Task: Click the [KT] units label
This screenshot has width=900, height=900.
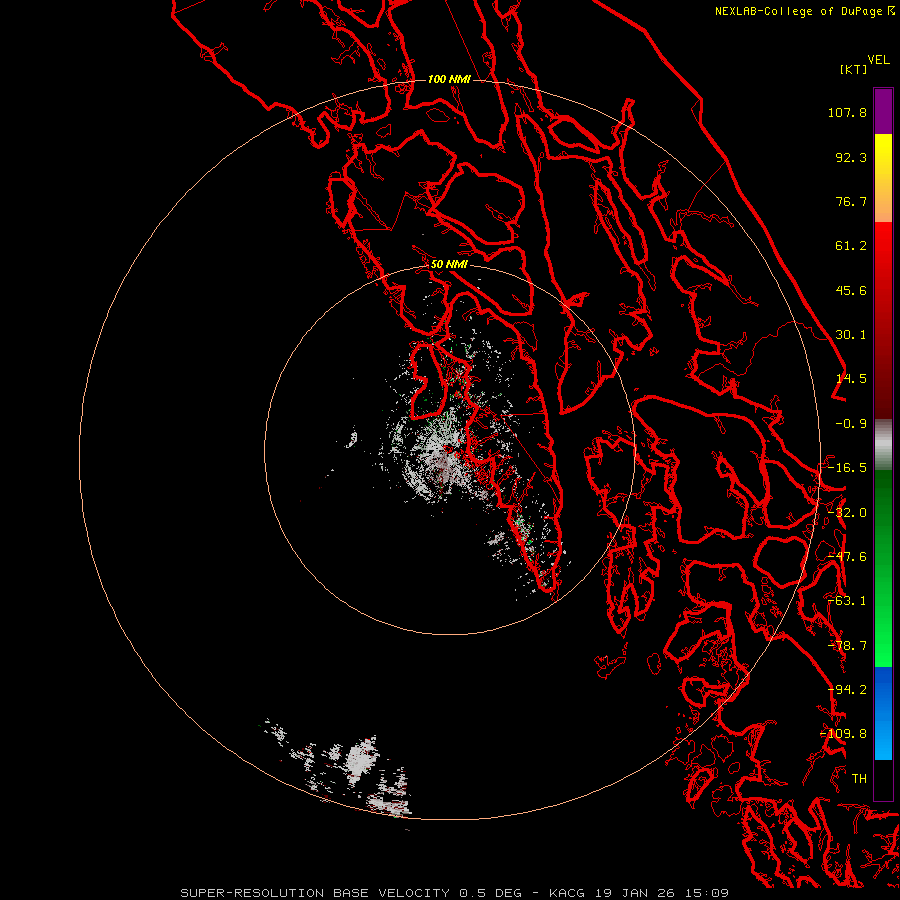Action: point(854,69)
